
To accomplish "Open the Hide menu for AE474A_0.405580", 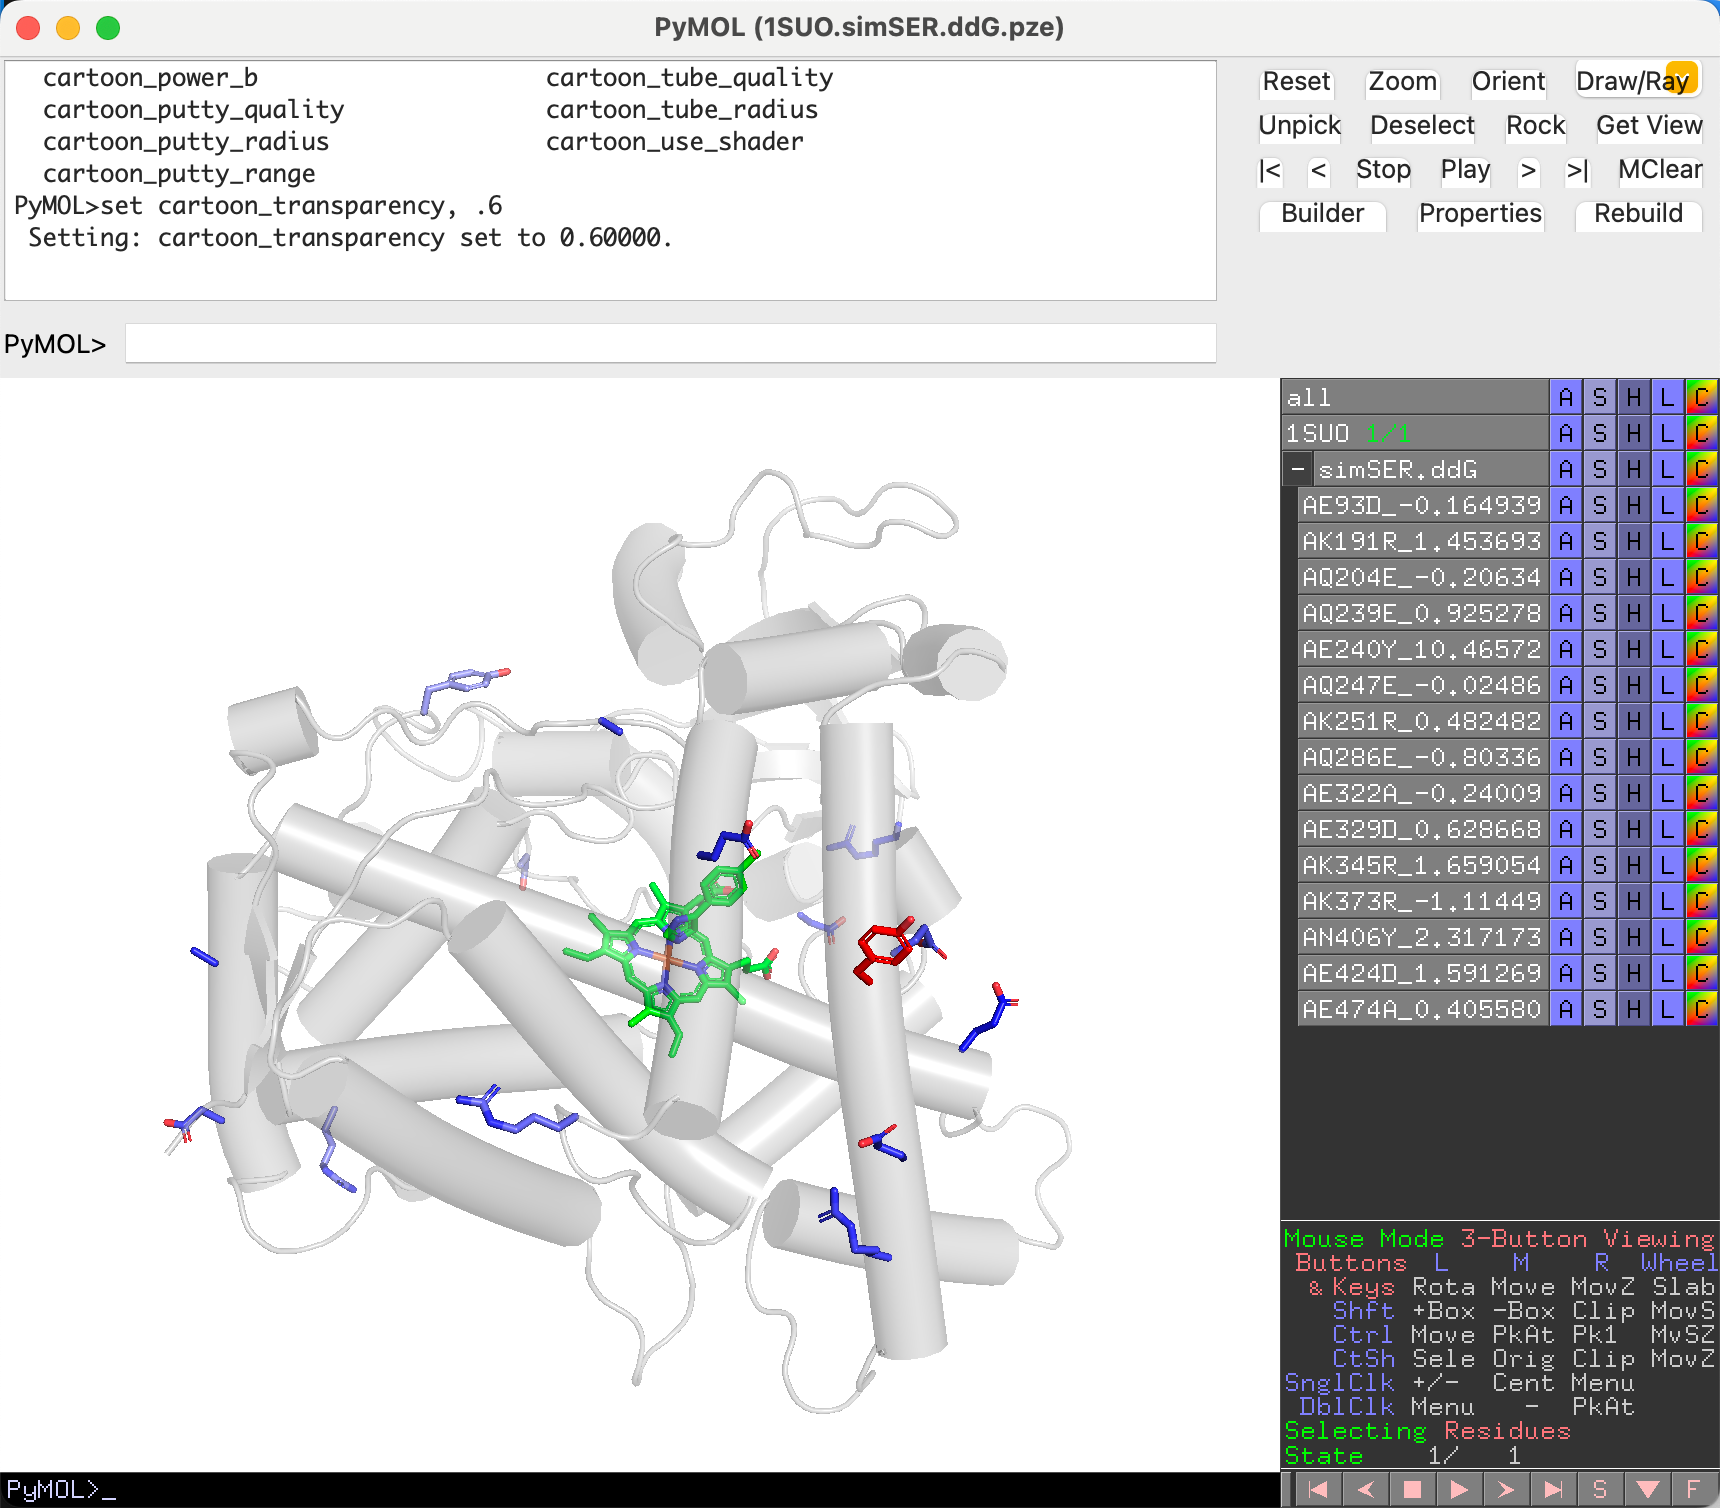I will tap(1633, 1009).
